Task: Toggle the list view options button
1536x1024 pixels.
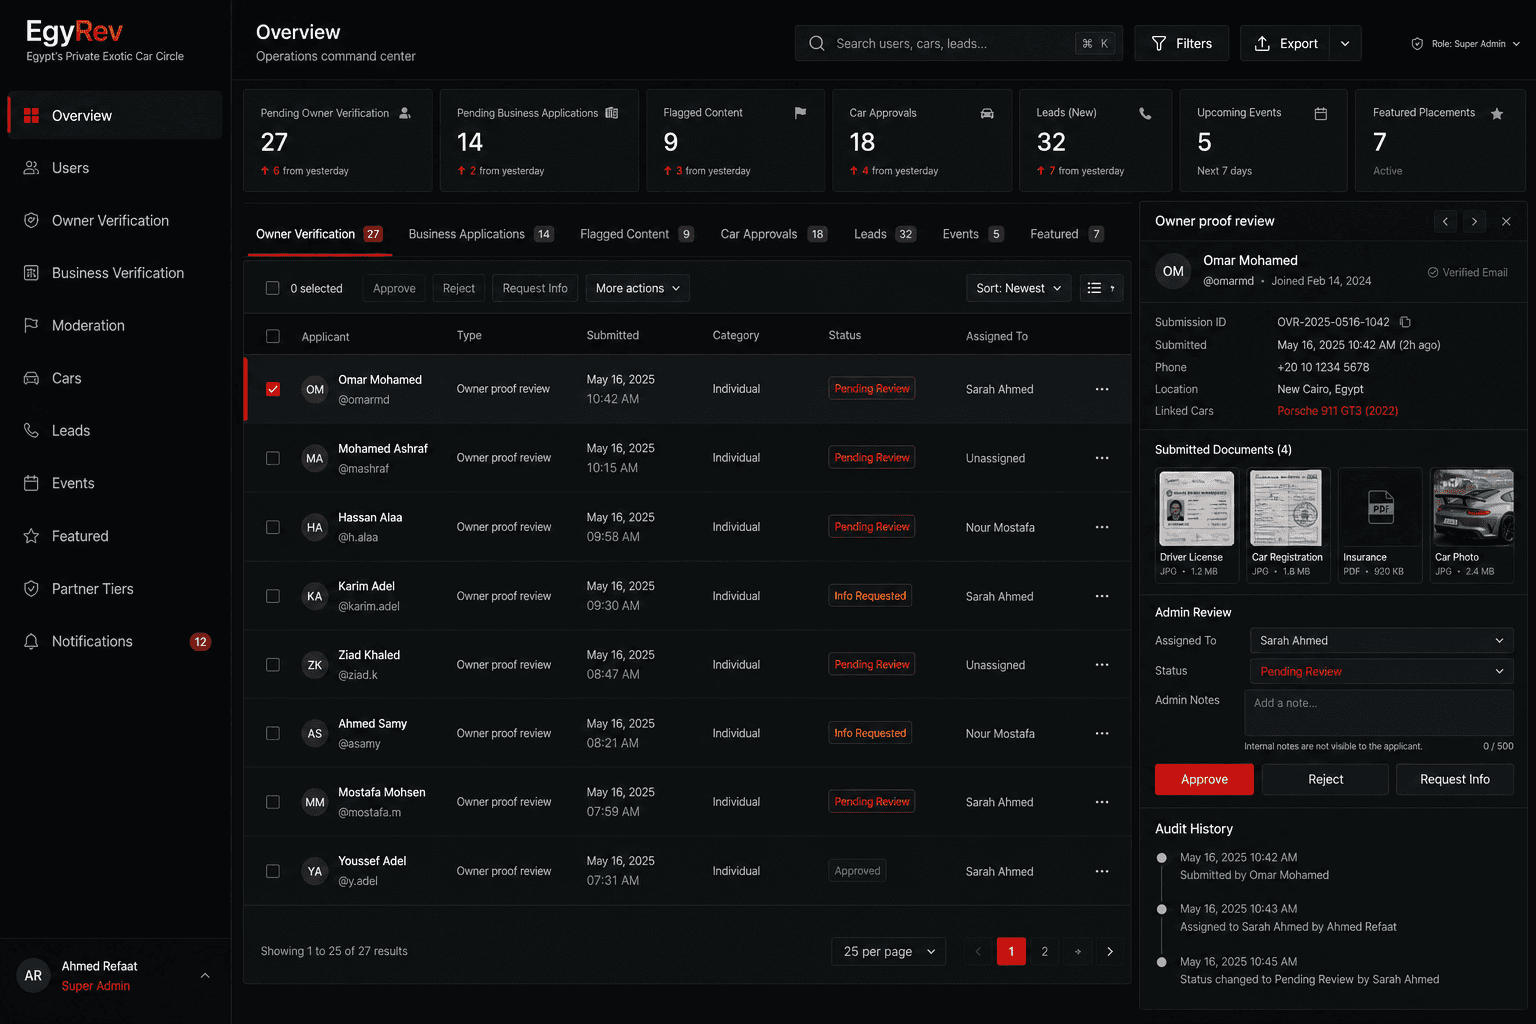Action: [1101, 288]
